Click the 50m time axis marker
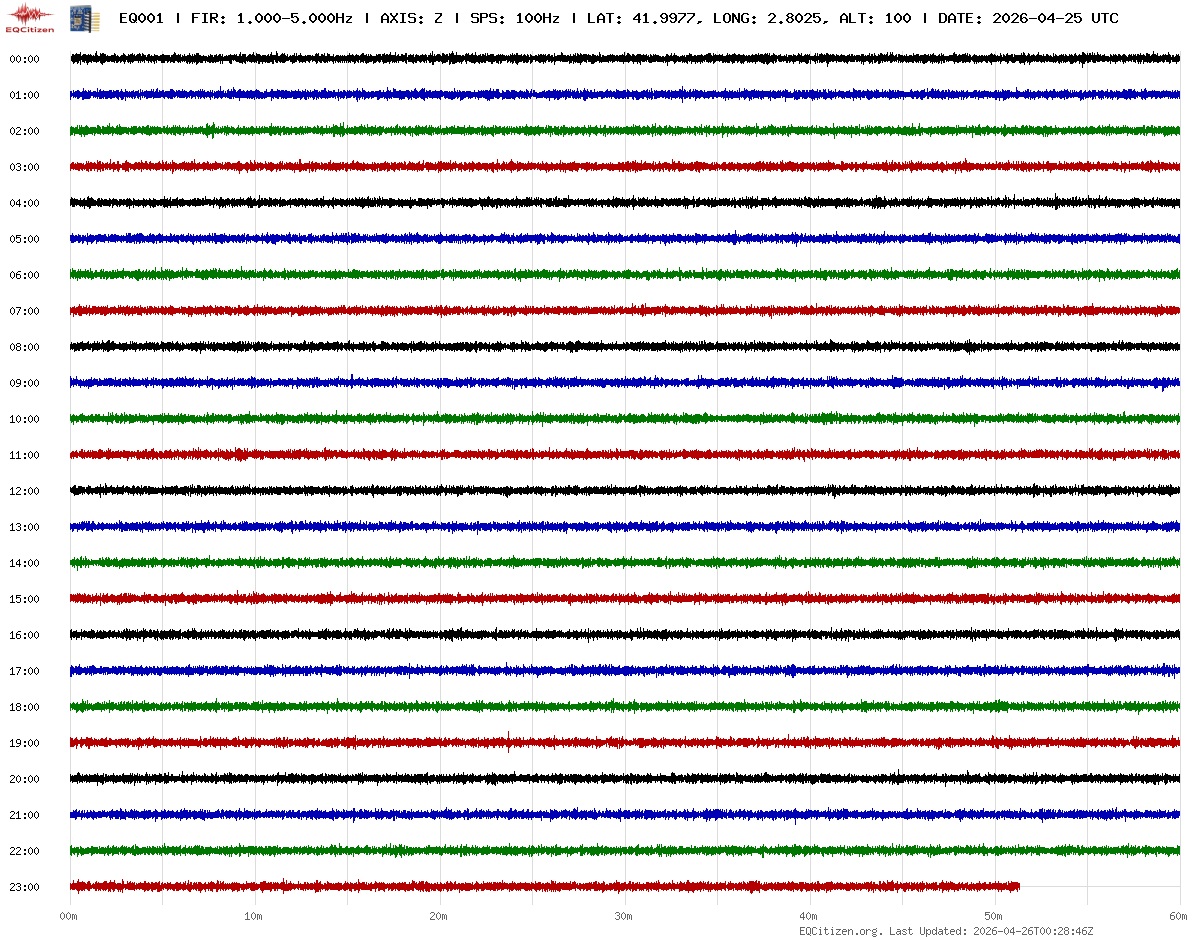The width and height of the screenshot is (1200, 940). 994,916
